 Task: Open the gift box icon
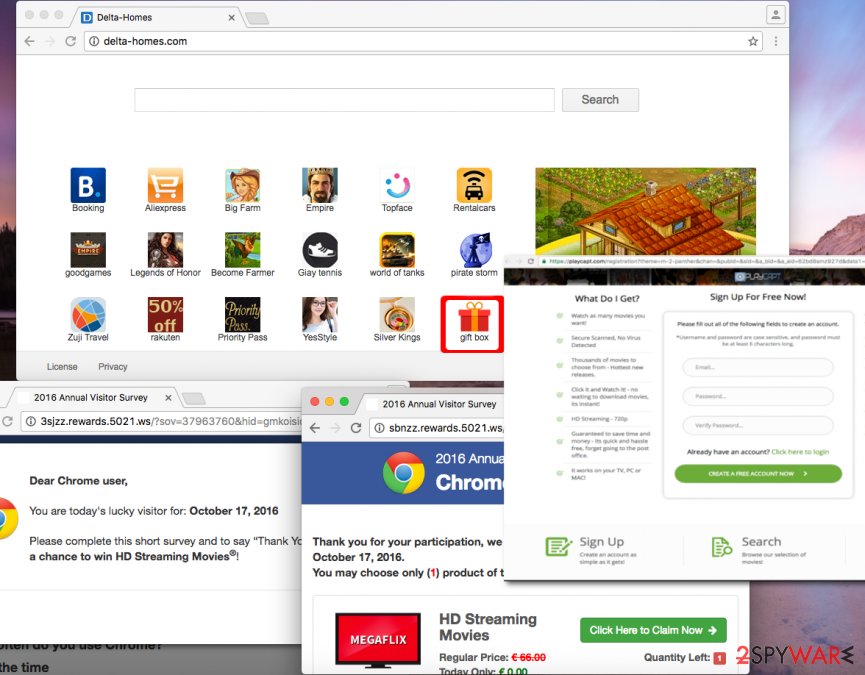pyautogui.click(x=474, y=317)
